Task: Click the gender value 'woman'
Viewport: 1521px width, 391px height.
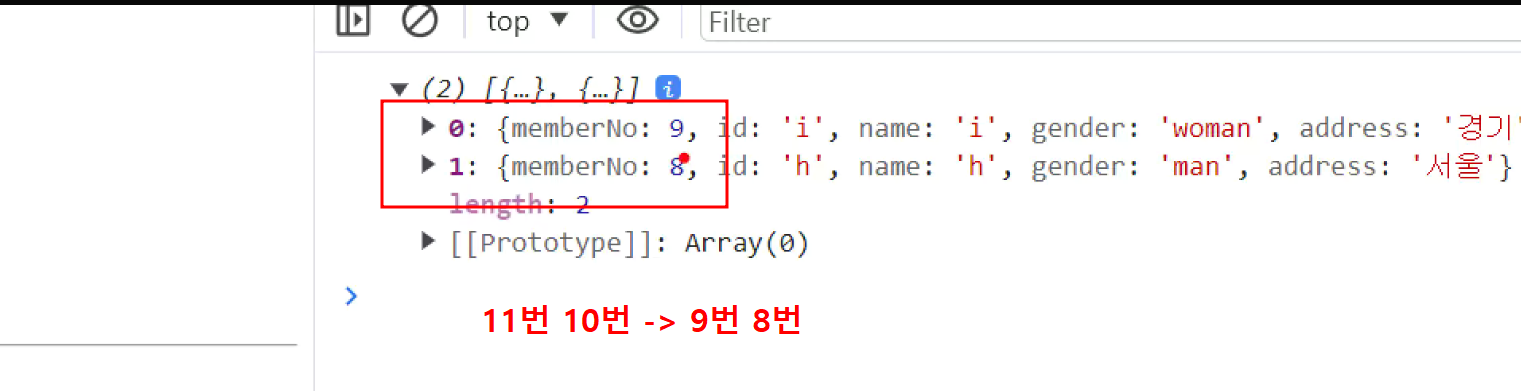Action: 1211,128
